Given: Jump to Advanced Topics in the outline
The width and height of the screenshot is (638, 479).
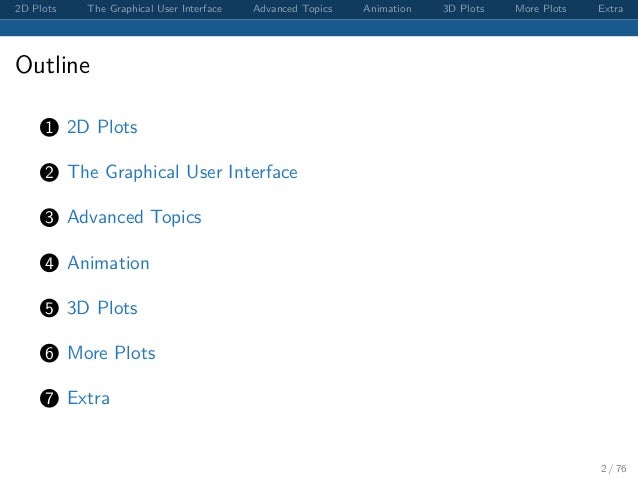Looking at the screenshot, I should (134, 217).
